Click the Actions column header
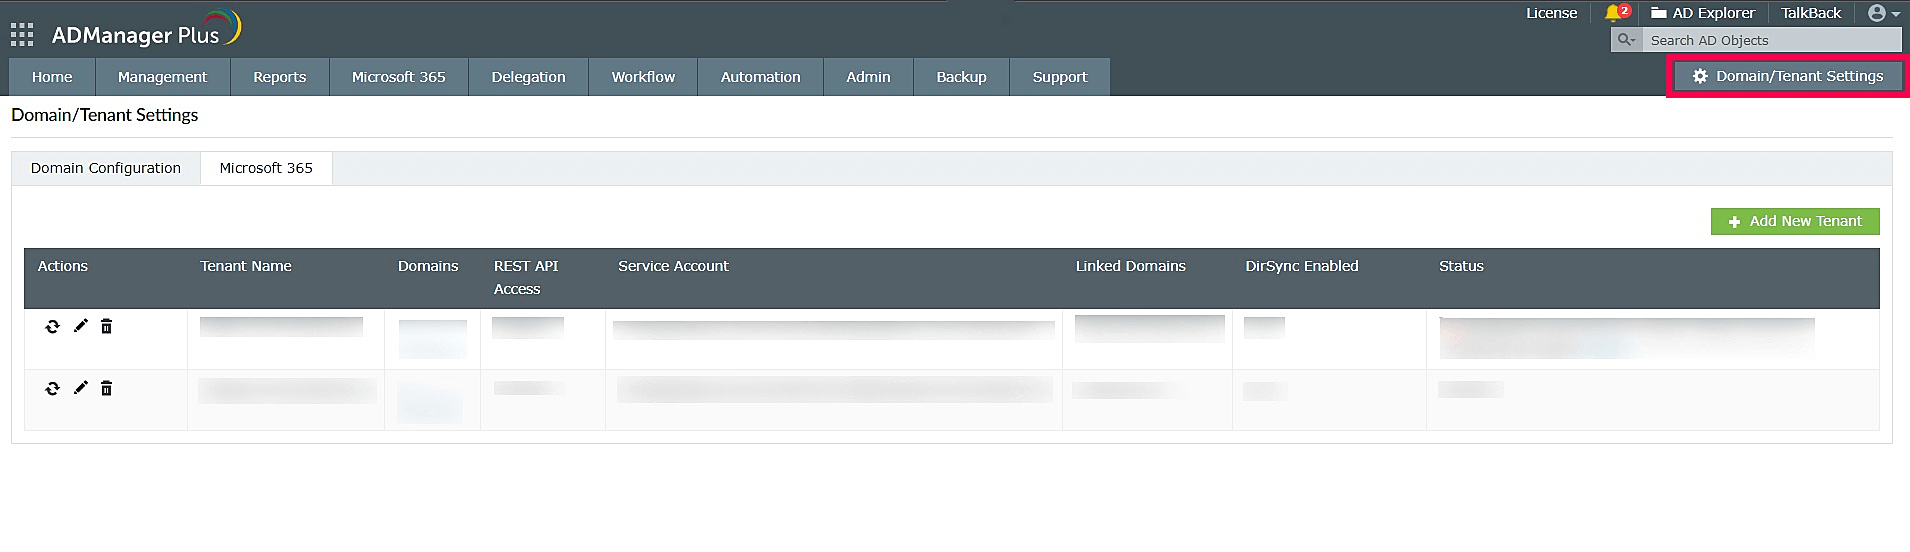This screenshot has height=552, width=1910. coord(63,266)
